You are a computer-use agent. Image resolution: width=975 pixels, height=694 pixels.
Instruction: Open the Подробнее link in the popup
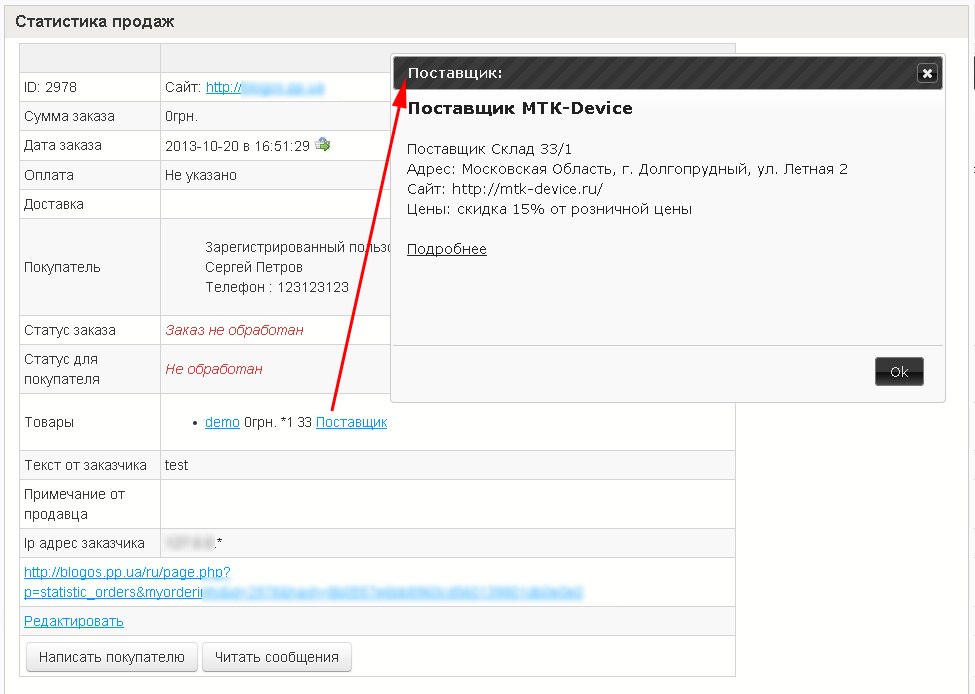(446, 249)
